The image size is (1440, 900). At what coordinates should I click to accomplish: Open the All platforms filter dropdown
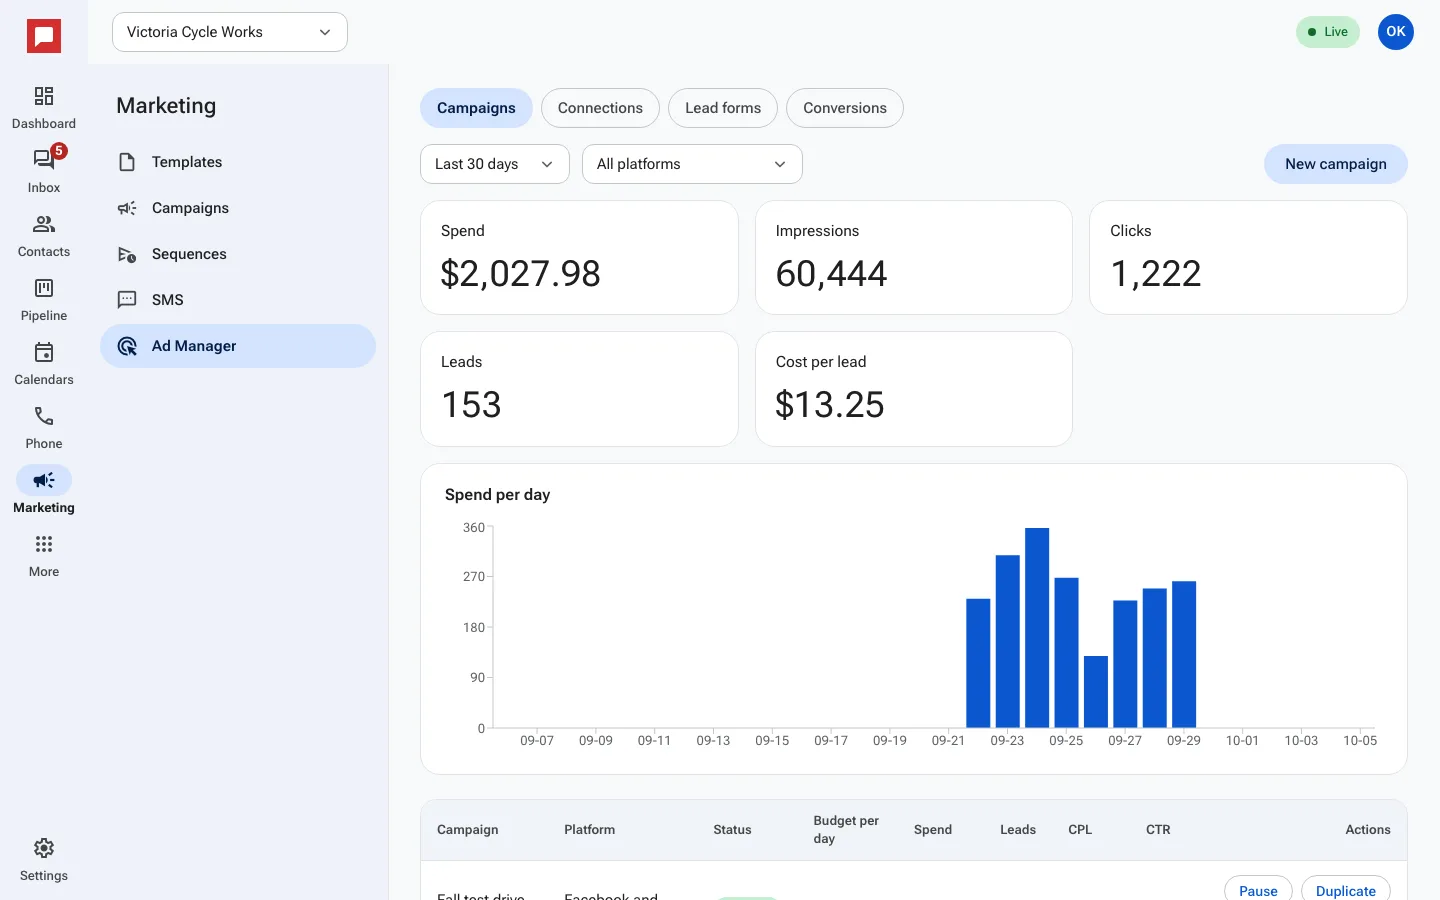coord(692,164)
